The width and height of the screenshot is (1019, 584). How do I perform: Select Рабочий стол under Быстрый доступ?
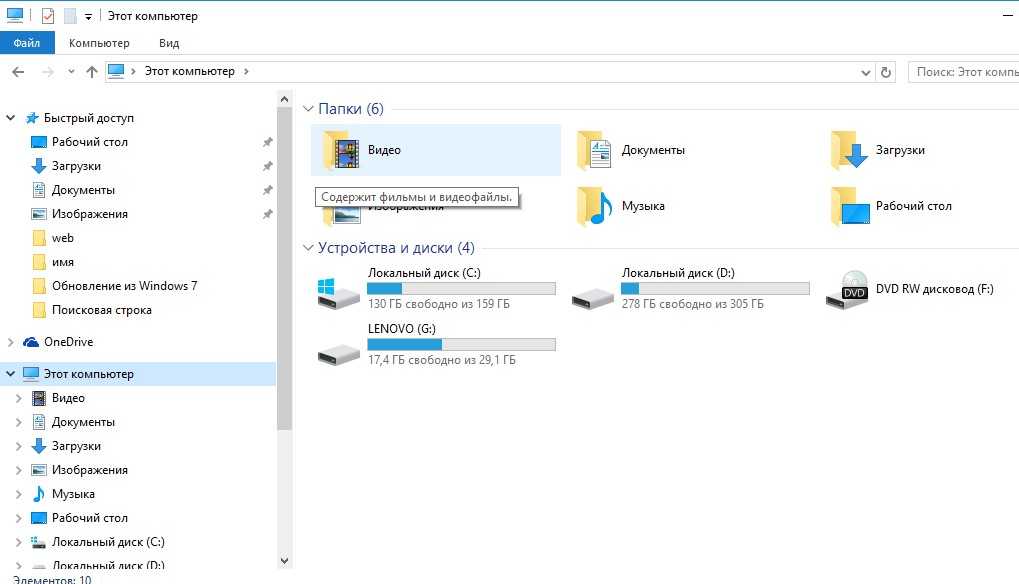coord(89,142)
